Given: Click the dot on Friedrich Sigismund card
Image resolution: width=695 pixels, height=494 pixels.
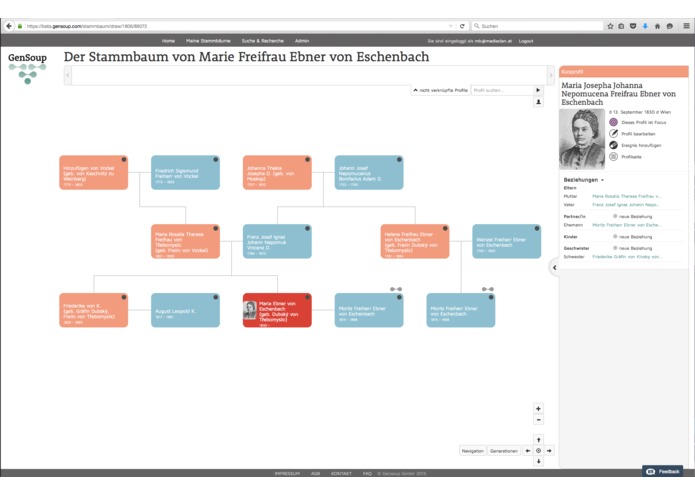Looking at the screenshot, I should [x=216, y=159].
